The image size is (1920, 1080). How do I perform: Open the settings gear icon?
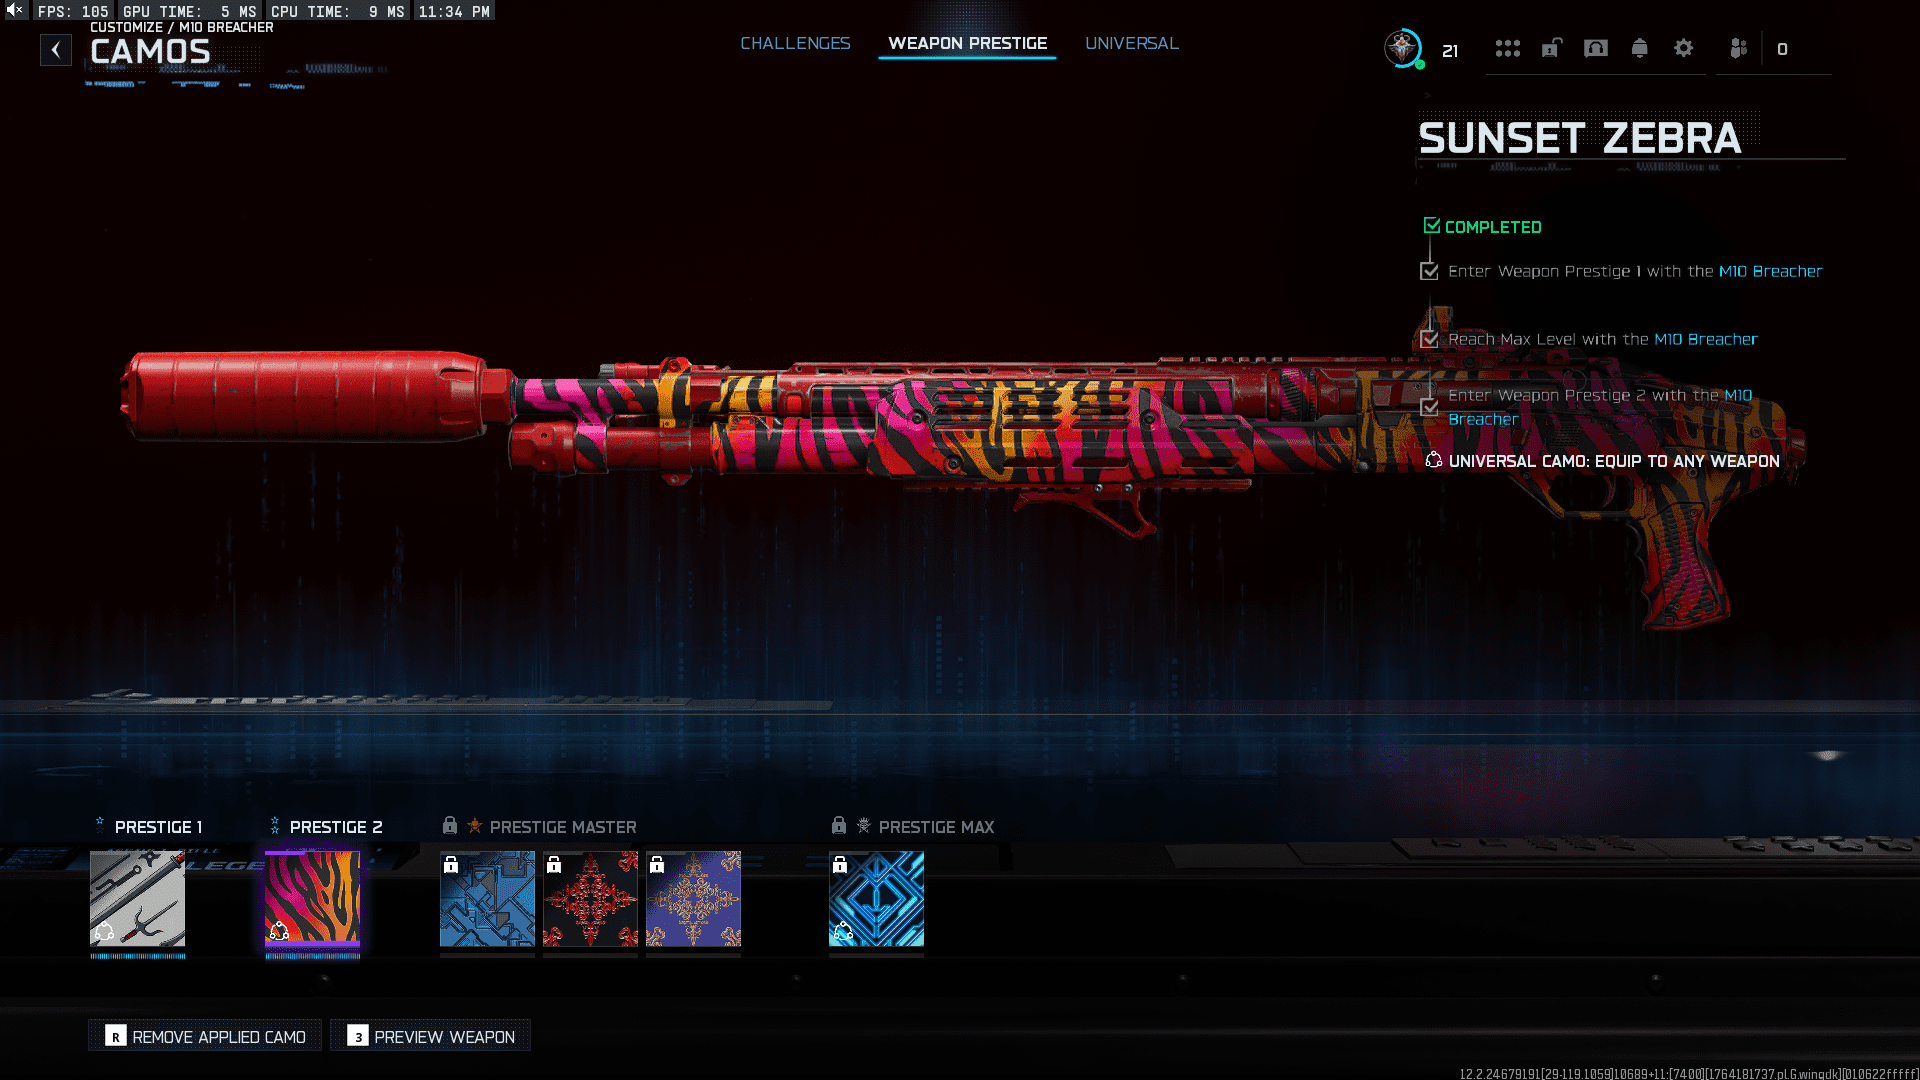click(x=1684, y=48)
